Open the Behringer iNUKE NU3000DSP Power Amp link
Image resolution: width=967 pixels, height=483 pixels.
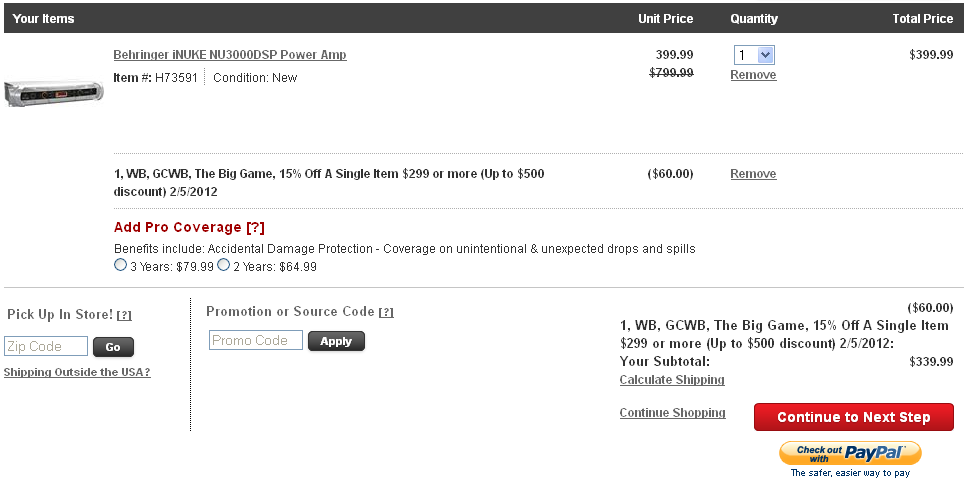coord(230,55)
